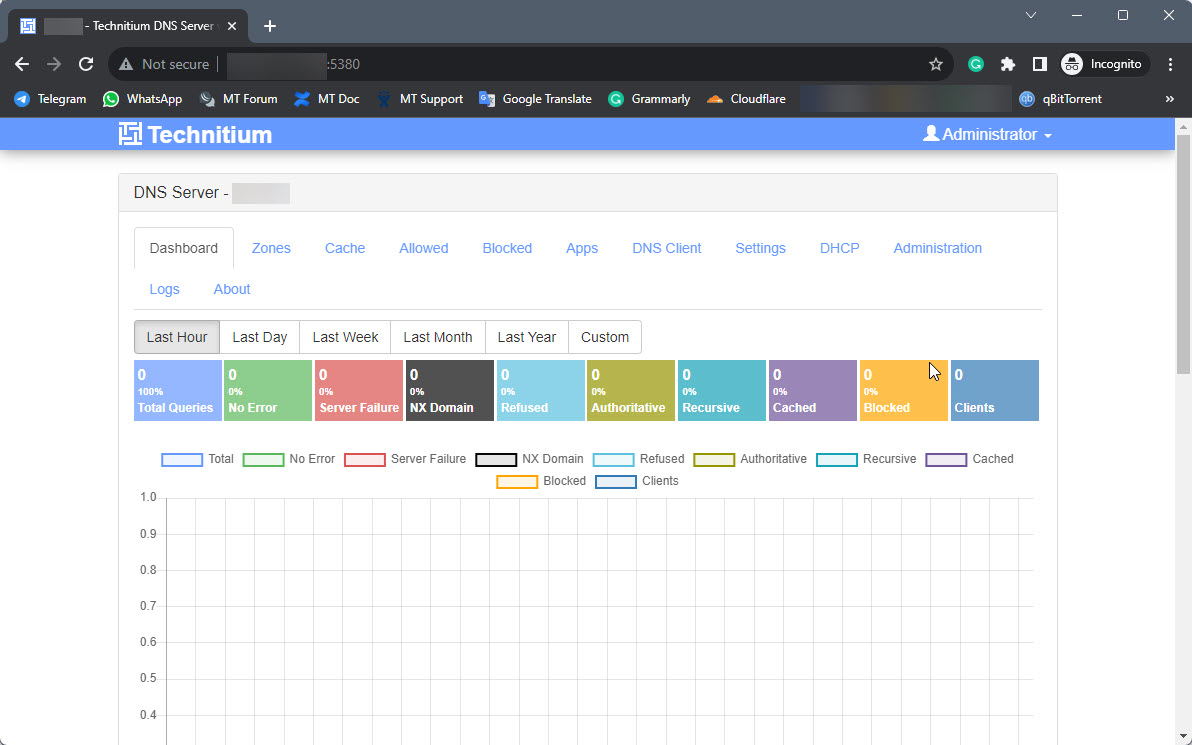The height and width of the screenshot is (745, 1192).
Task: Click the Recursive stat tile
Action: click(x=722, y=391)
